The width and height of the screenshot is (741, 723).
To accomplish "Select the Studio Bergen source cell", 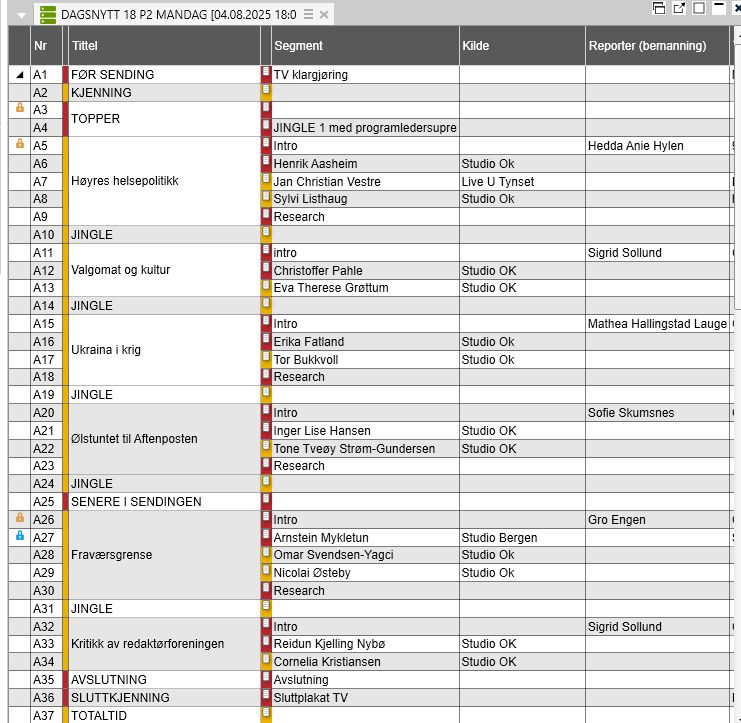I will (x=523, y=538).
